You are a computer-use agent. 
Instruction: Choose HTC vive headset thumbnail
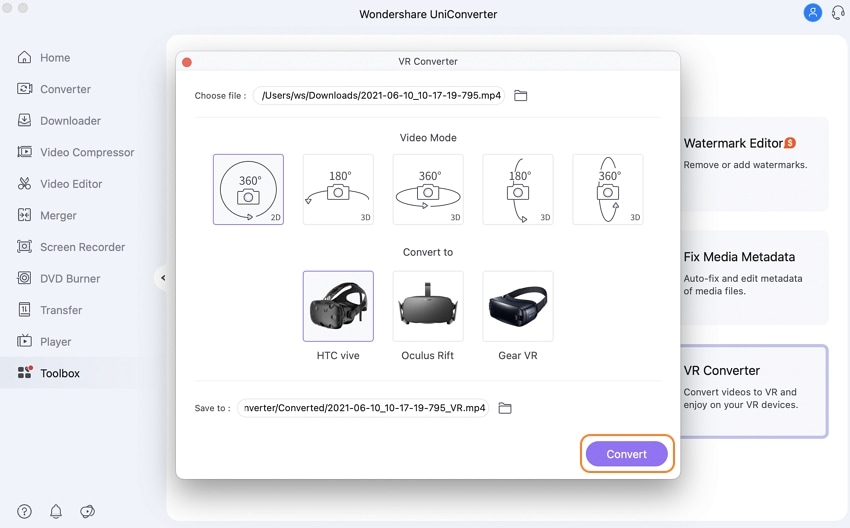(x=338, y=306)
